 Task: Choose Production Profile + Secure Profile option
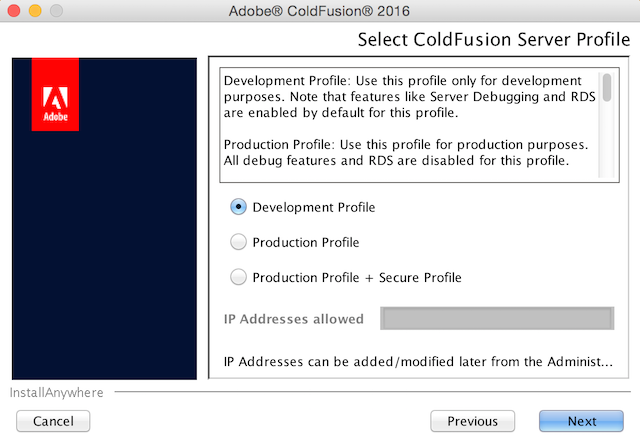click(238, 277)
